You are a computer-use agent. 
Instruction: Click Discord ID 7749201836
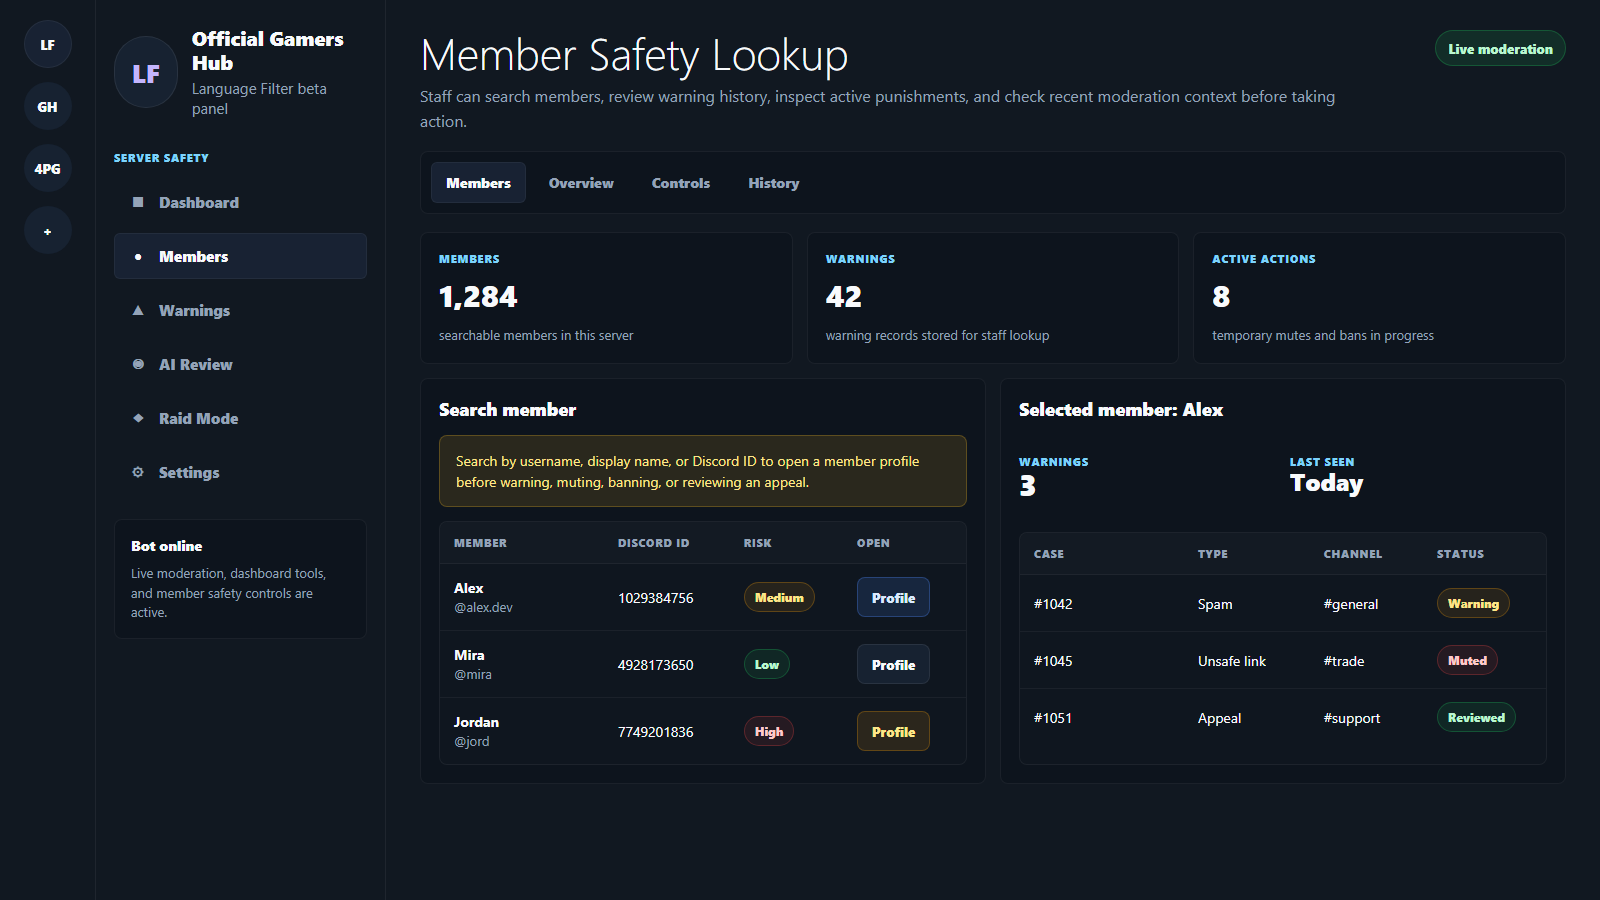655,732
